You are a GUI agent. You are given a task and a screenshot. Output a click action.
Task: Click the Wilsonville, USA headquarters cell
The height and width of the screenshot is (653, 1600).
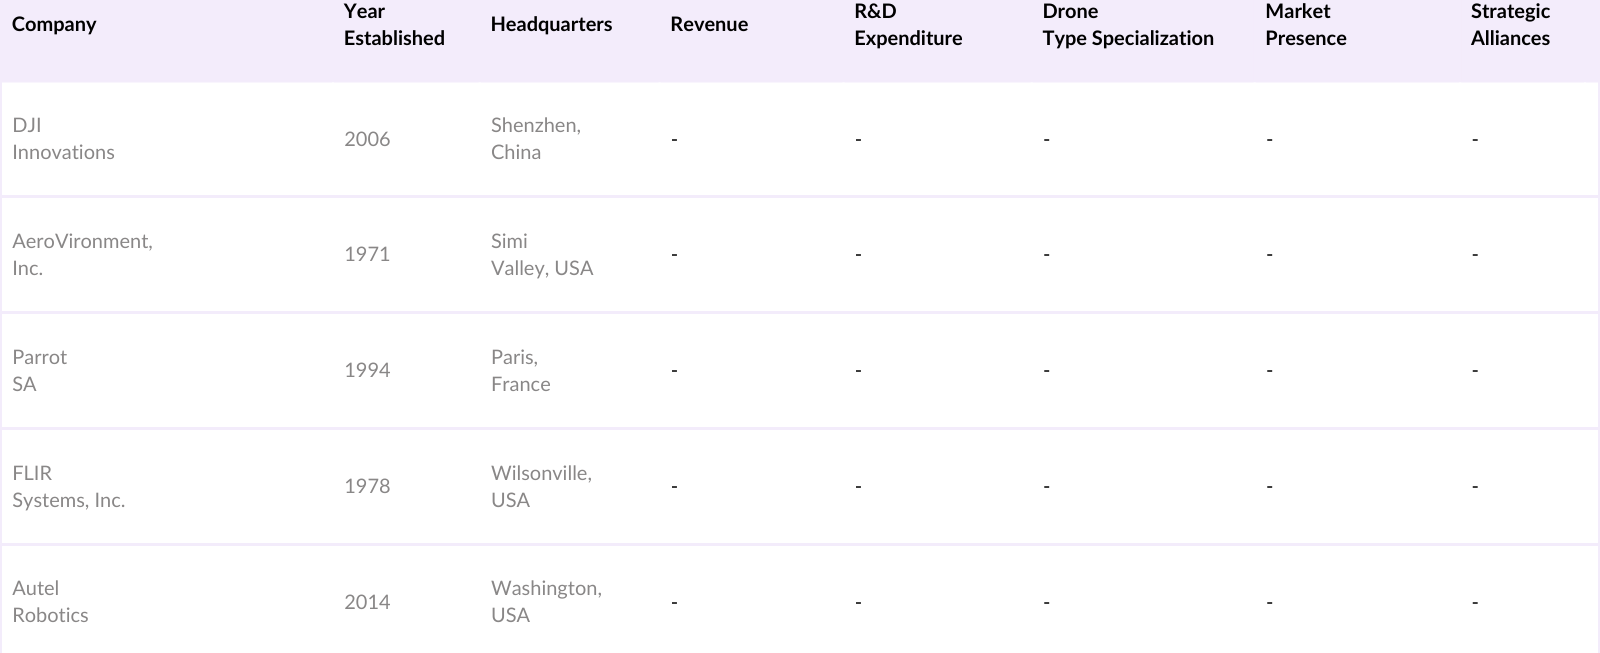(541, 487)
